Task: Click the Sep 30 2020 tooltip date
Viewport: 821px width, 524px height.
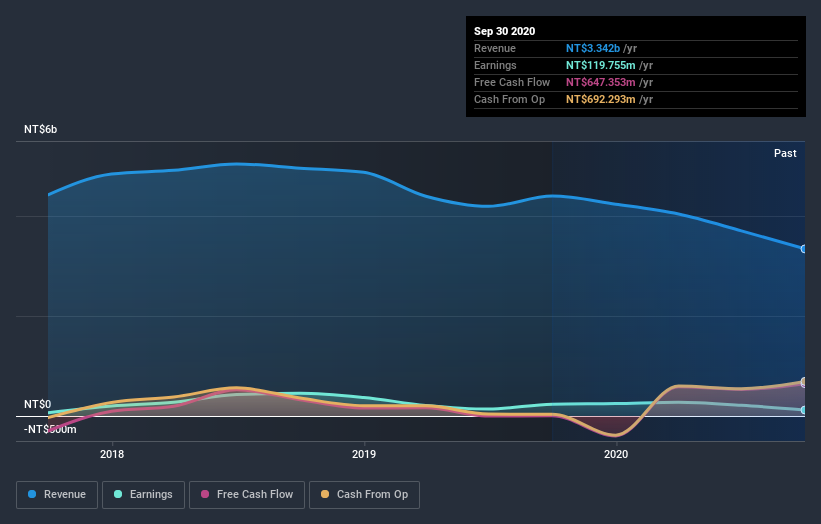Action: pyautogui.click(x=504, y=31)
